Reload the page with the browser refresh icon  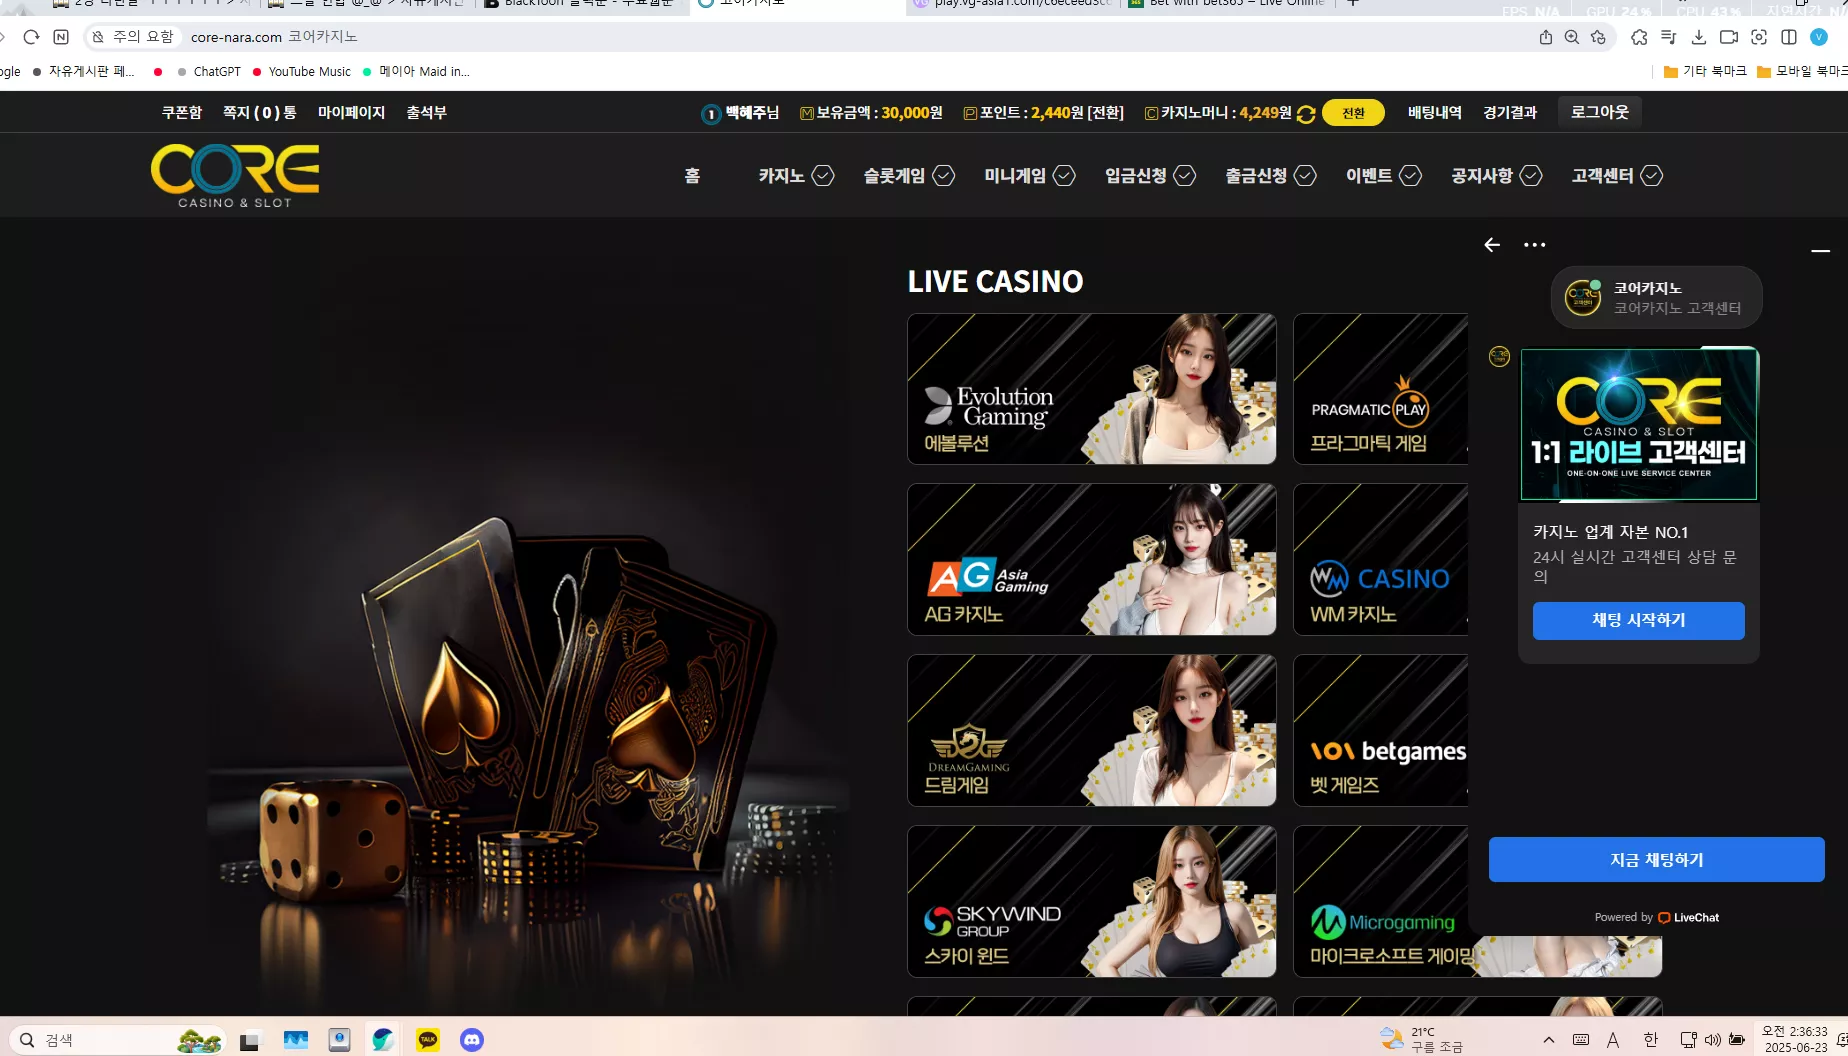tap(31, 37)
